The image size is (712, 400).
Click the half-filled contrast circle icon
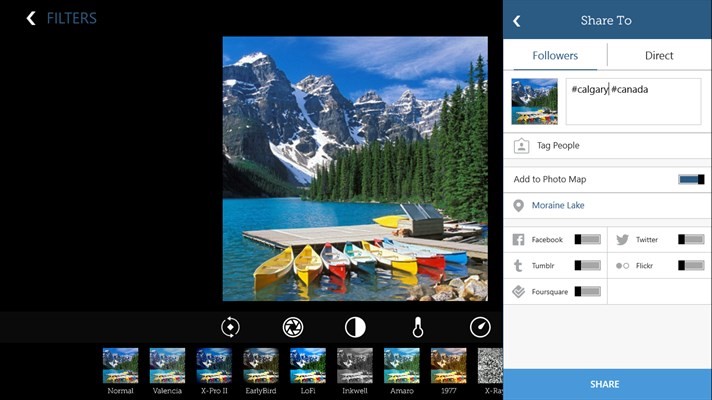click(x=355, y=327)
